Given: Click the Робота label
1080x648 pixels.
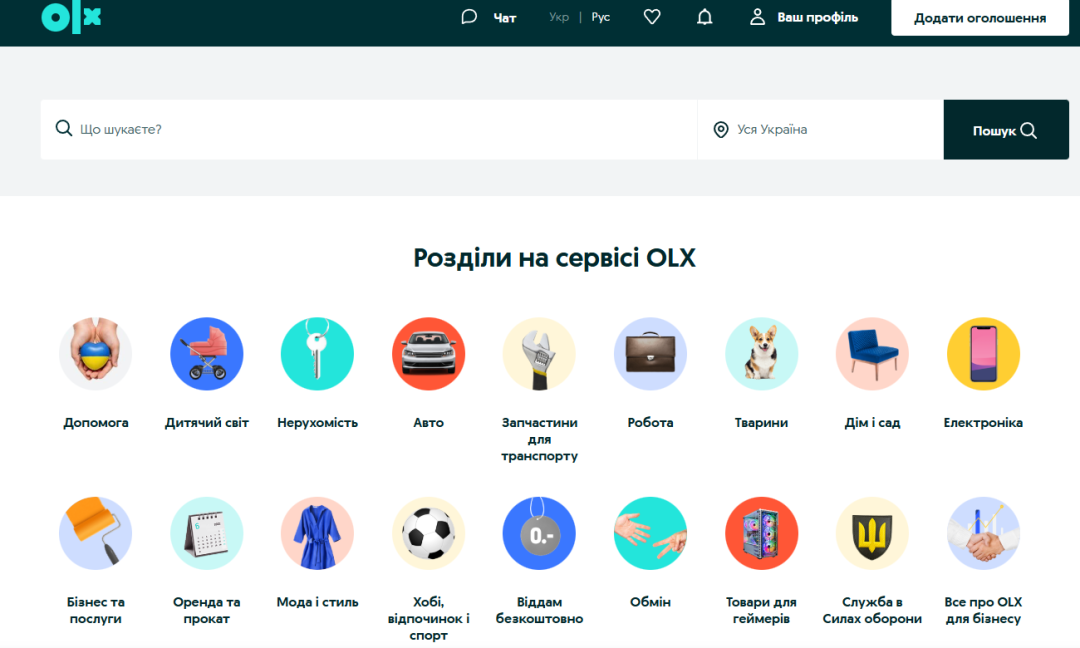Looking at the screenshot, I should pyautogui.click(x=650, y=423).
